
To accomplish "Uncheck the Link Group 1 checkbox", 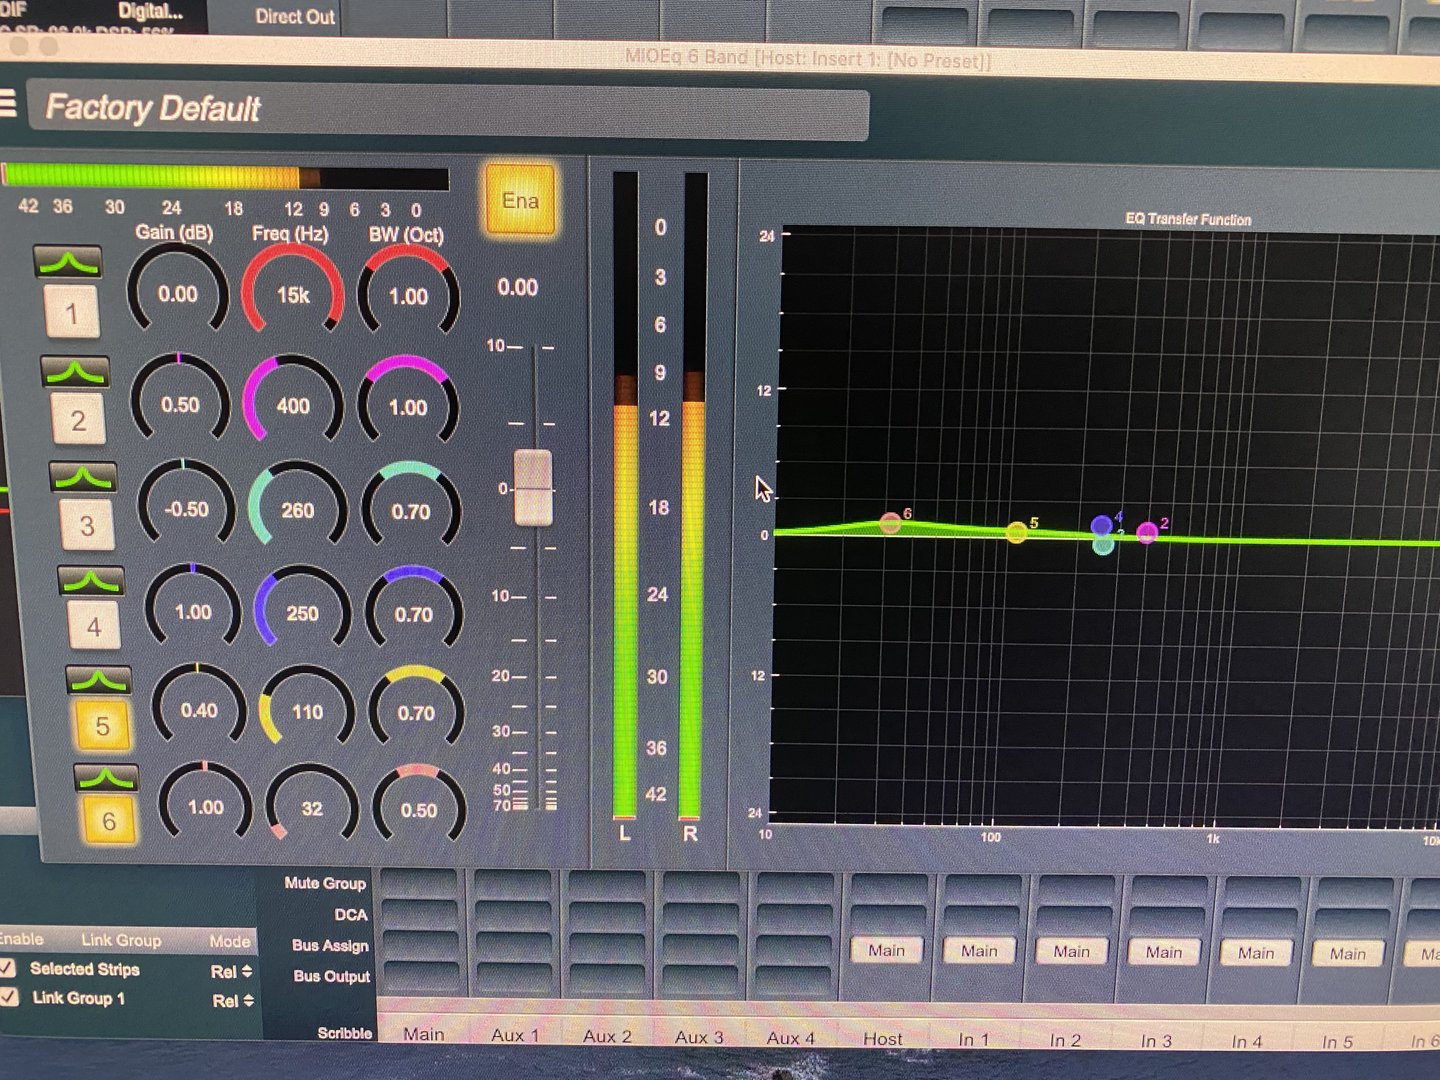I will coord(8,996).
